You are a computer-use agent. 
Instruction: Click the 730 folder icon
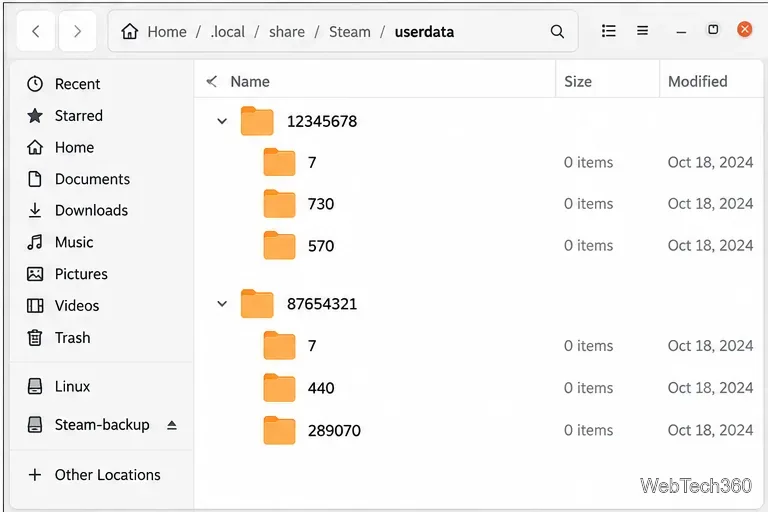[x=279, y=203]
